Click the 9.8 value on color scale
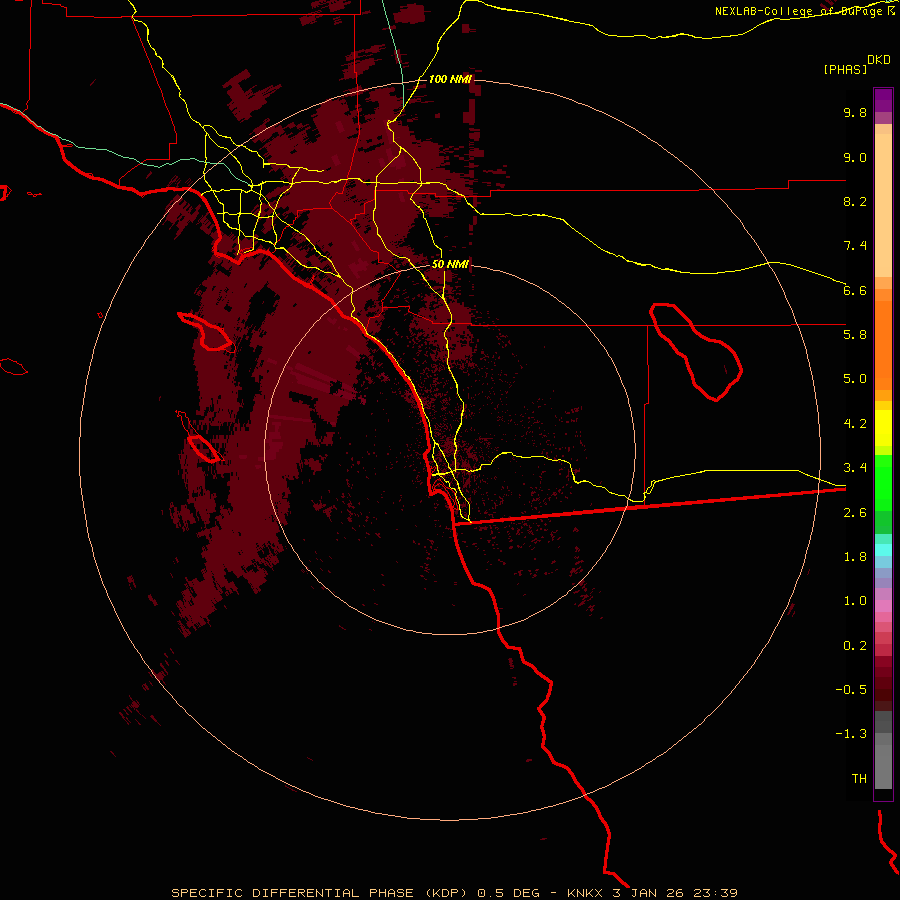 click(855, 112)
